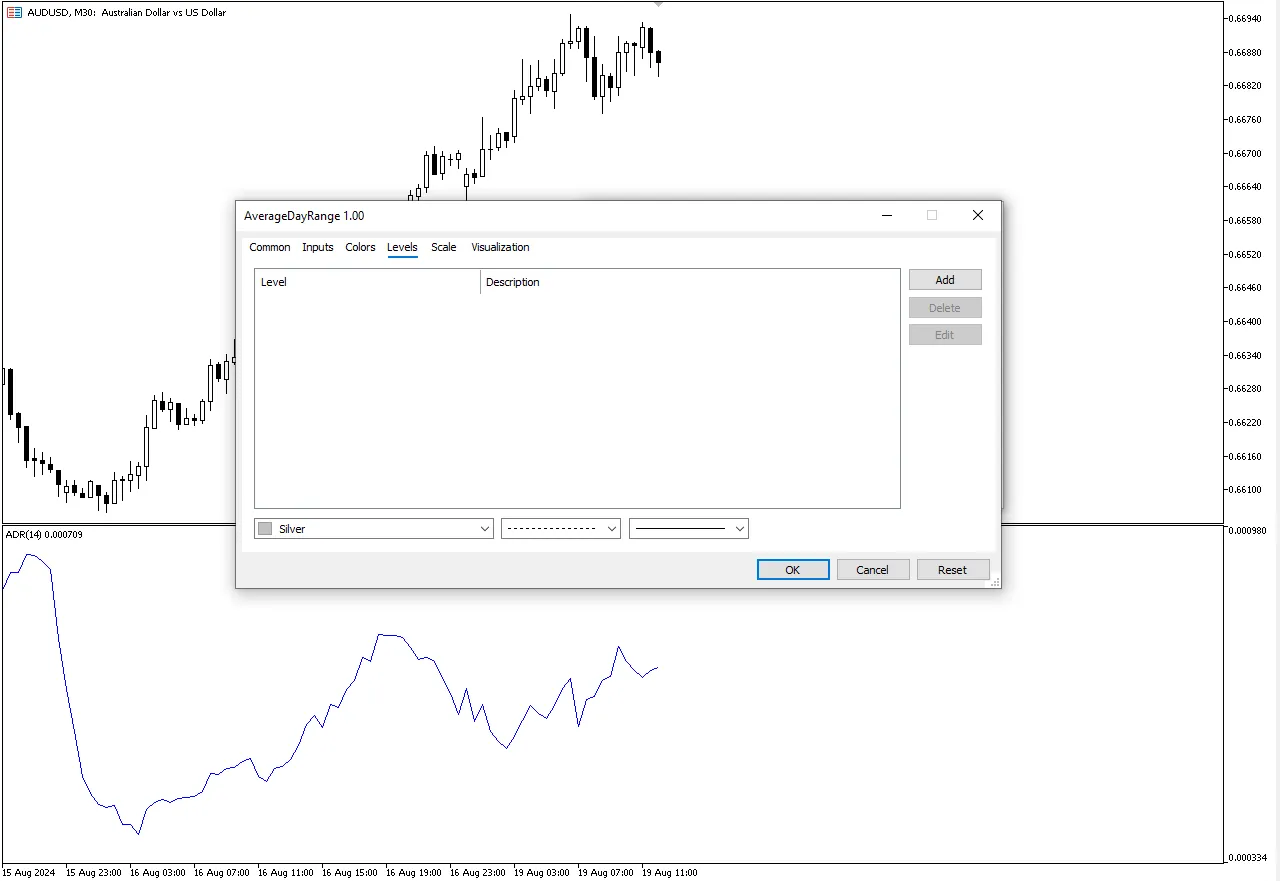Screen dimensions: 1280x881
Task: Click the Silver color swatch
Action: (x=265, y=529)
